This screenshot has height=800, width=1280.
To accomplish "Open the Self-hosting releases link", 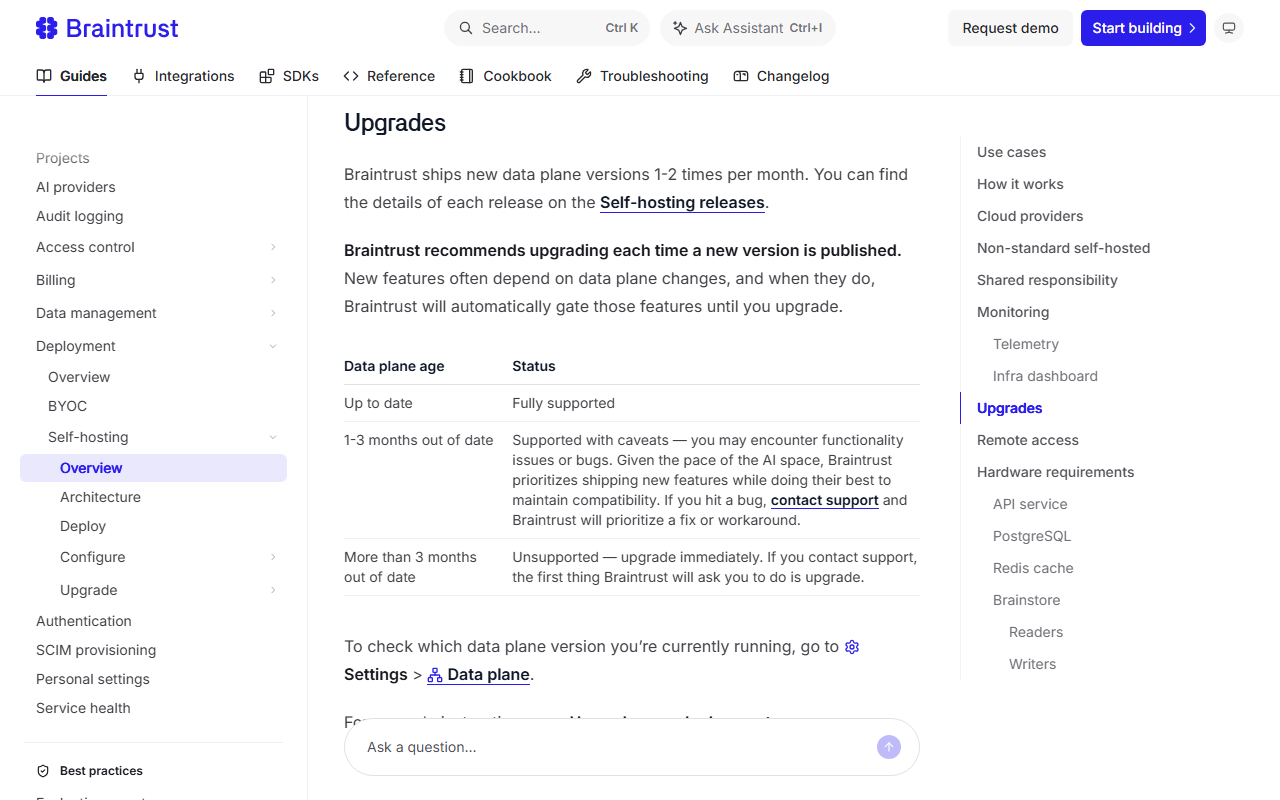I will tap(682, 202).
